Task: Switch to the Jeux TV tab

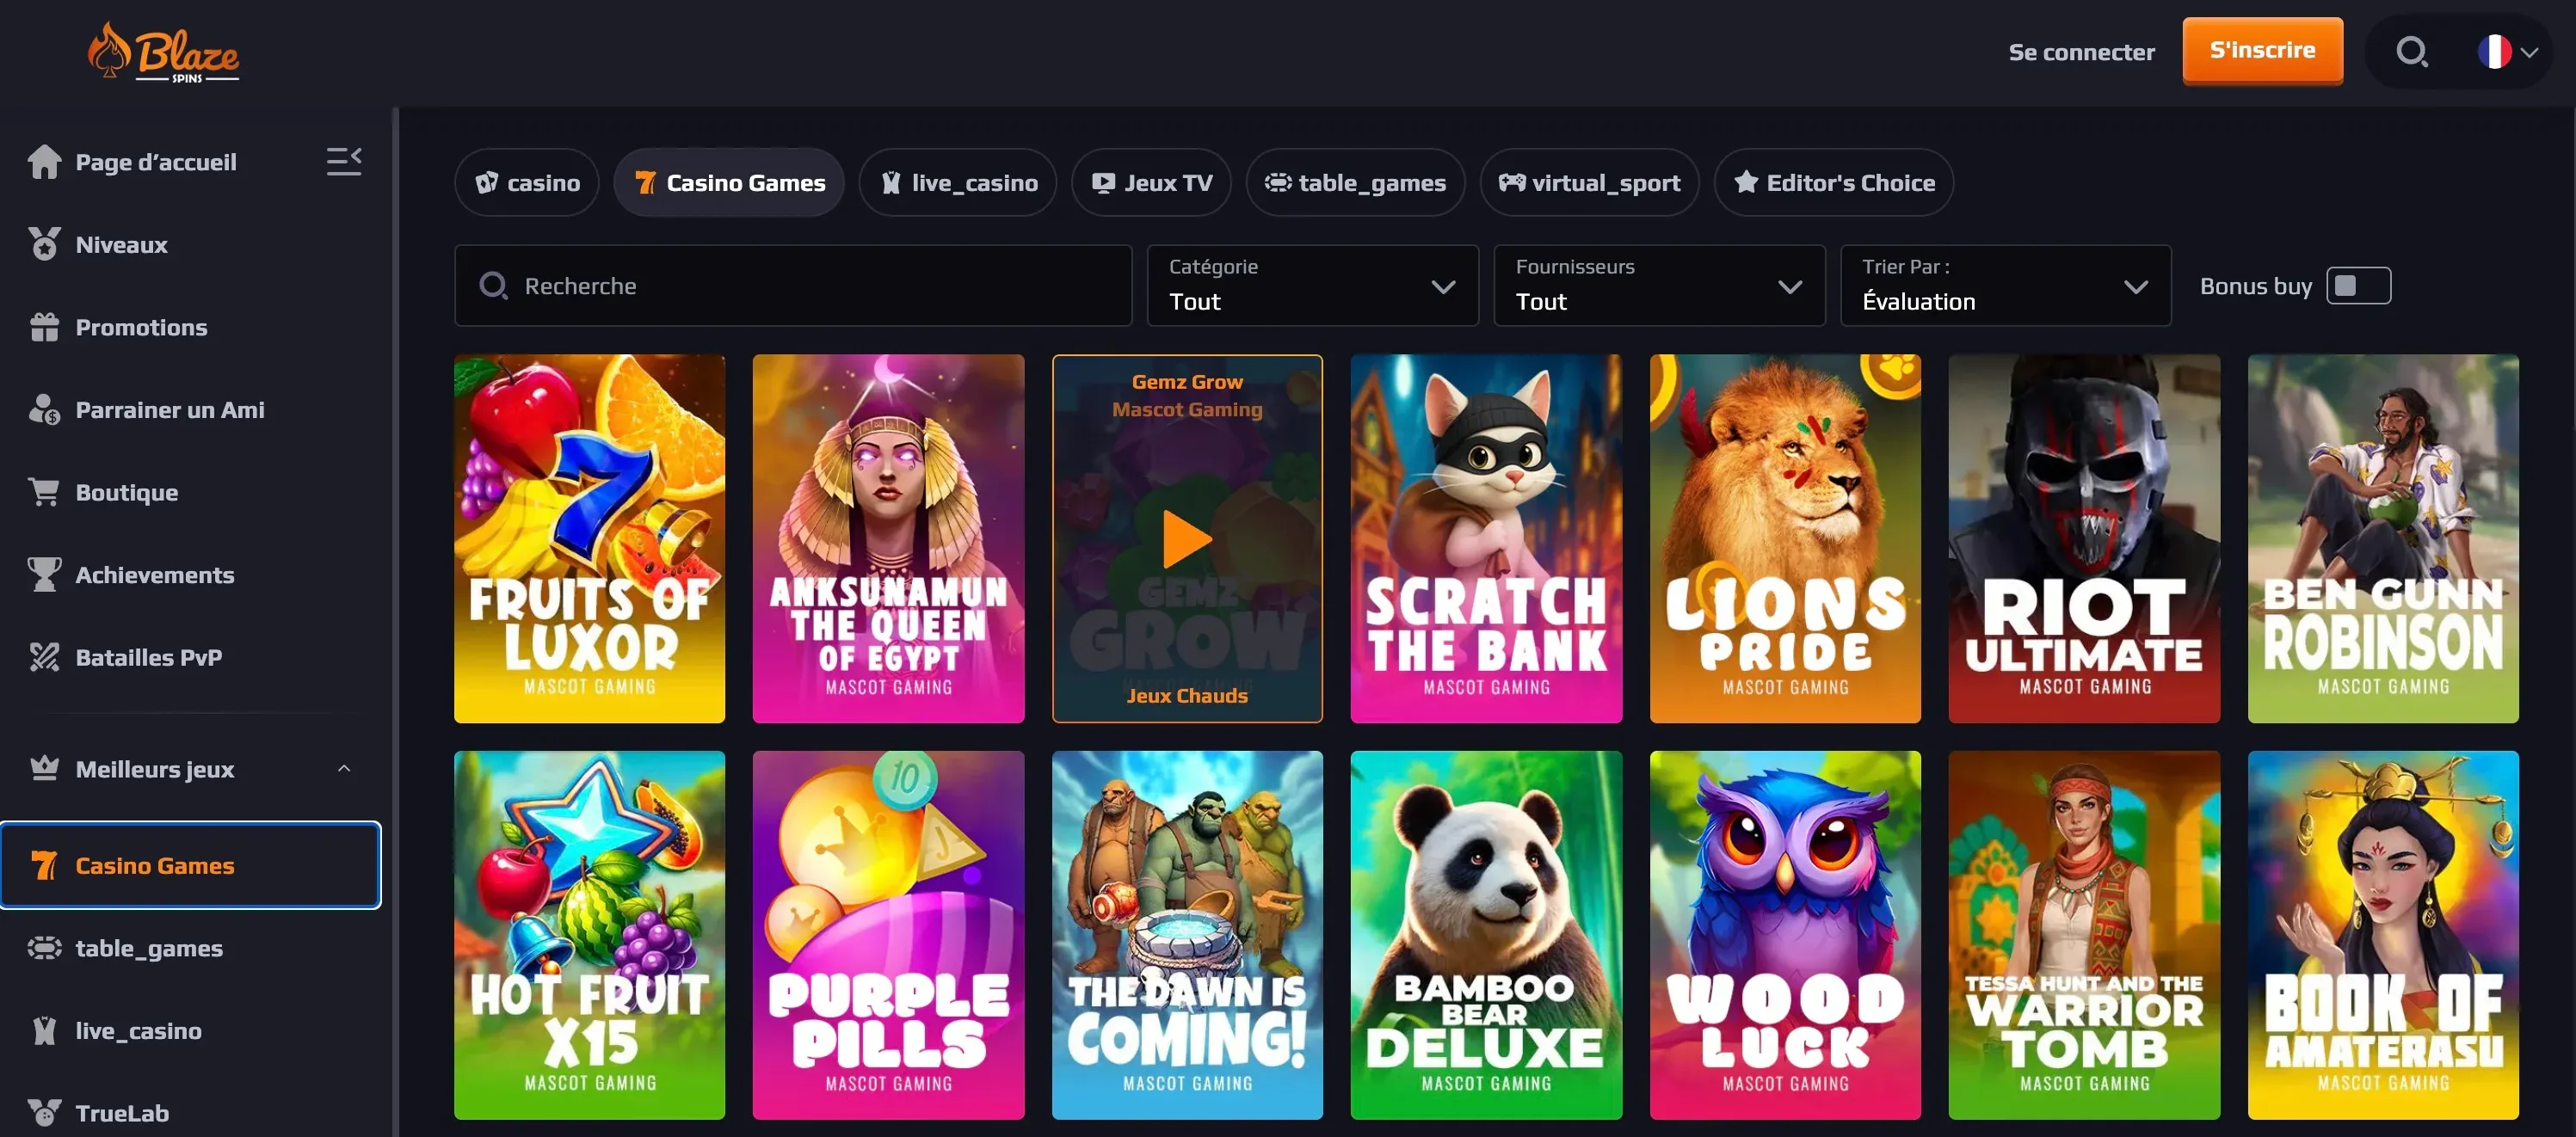Action: pos(1150,182)
